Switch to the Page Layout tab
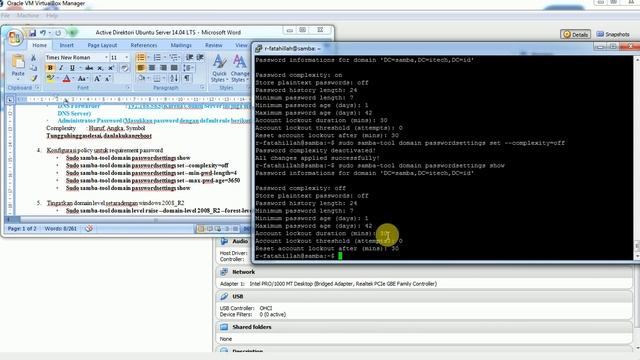 pos(102,45)
